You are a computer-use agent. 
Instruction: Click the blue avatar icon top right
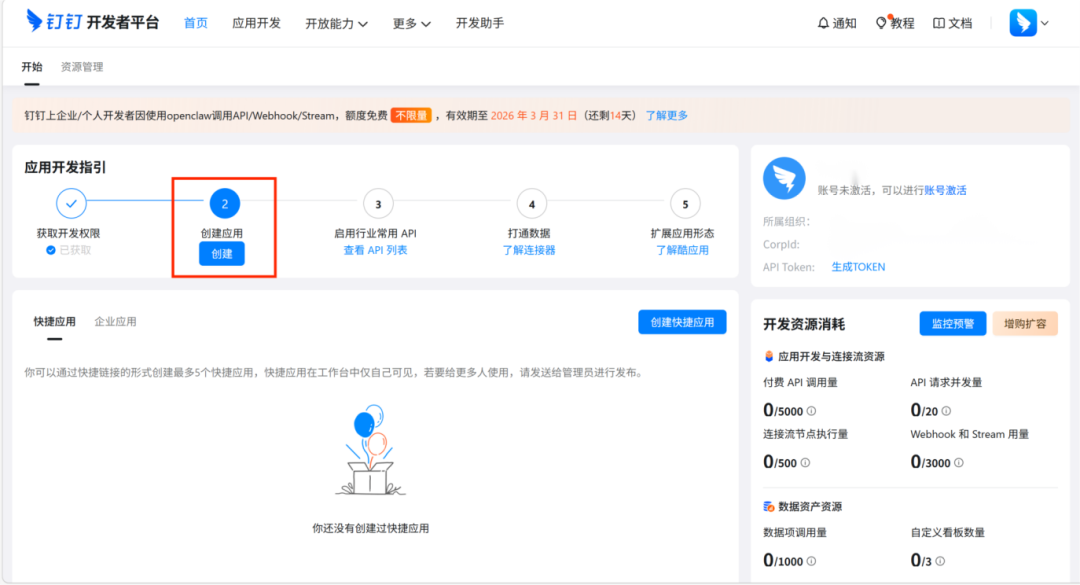[x=1022, y=22]
